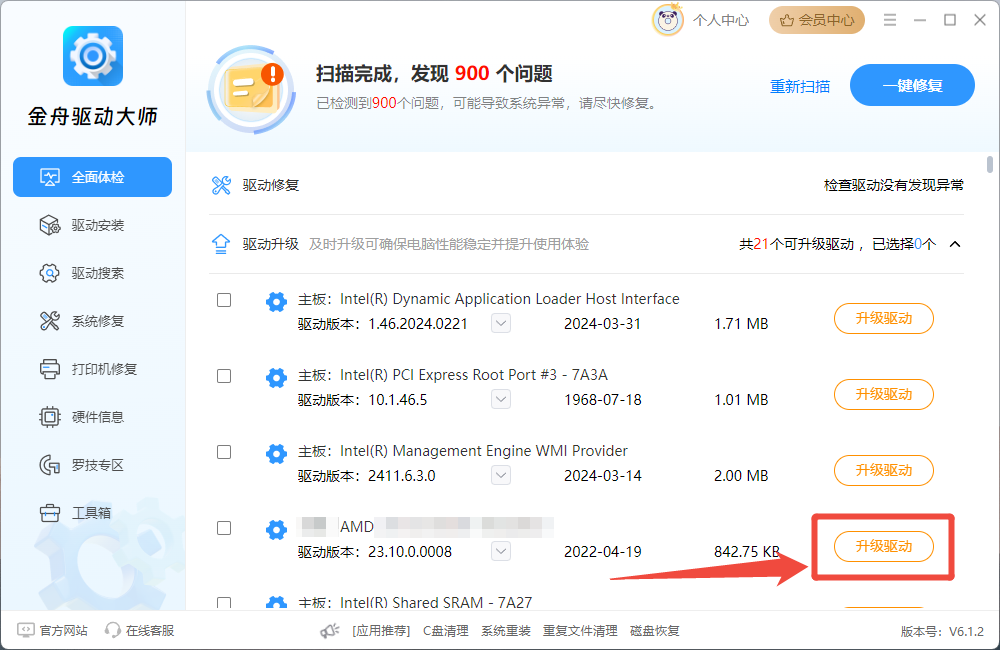Viewport: 1000px width, 650px height.
Task: Open 全面体检 in the sidebar
Action: (92, 177)
